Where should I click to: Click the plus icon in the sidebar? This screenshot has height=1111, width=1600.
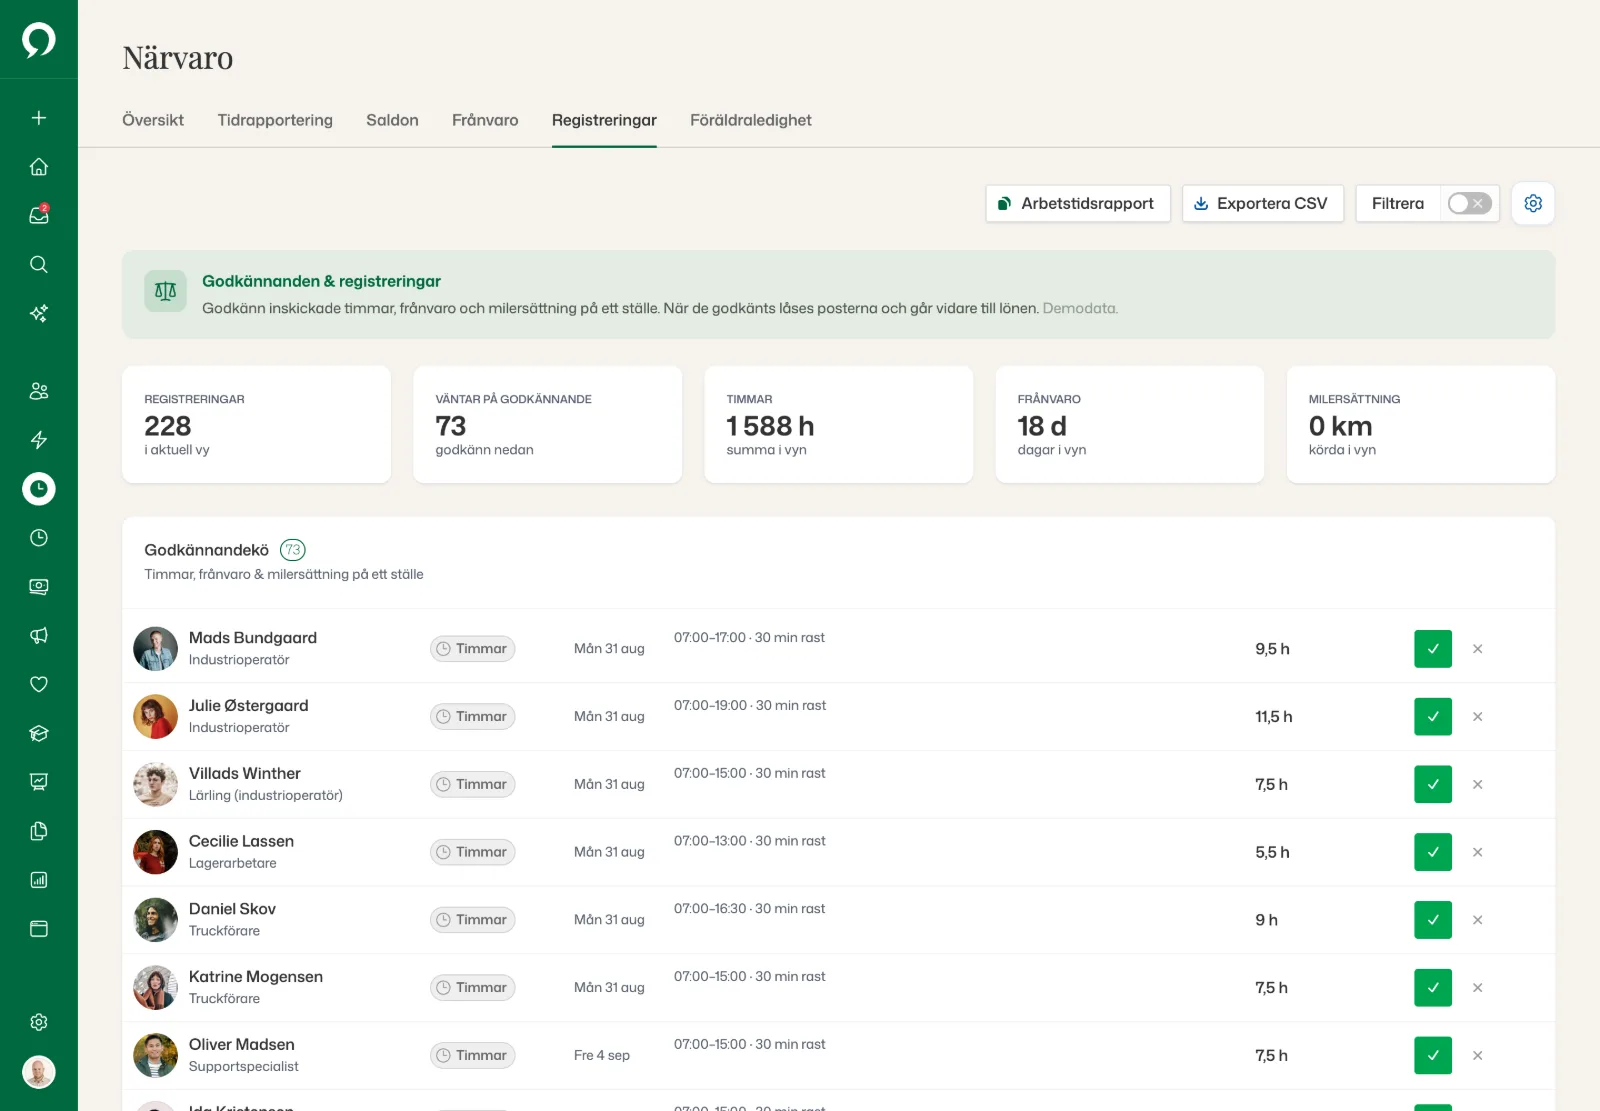point(39,118)
